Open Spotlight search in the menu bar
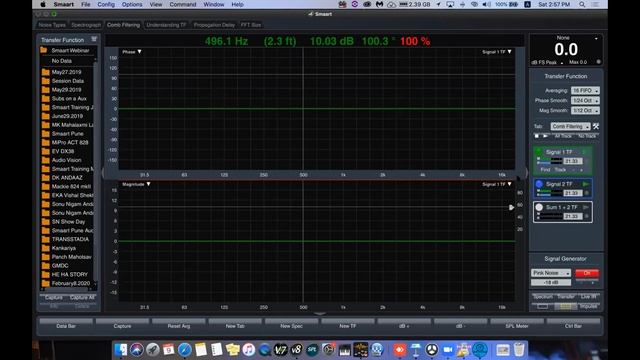The width and height of the screenshot is (640, 360). click(582, 4)
